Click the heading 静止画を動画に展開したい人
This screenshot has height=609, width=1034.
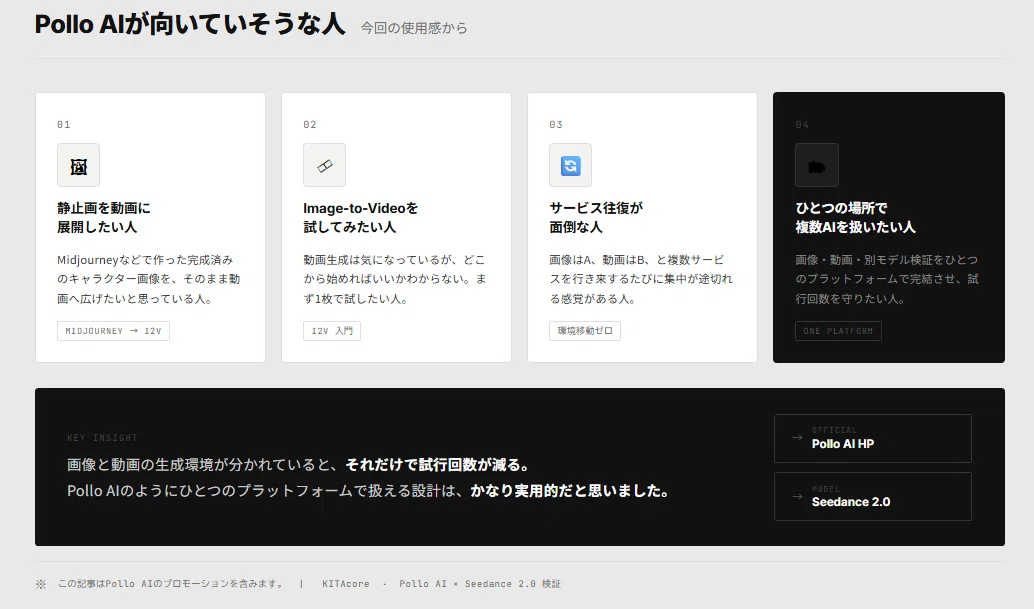(x=104, y=218)
